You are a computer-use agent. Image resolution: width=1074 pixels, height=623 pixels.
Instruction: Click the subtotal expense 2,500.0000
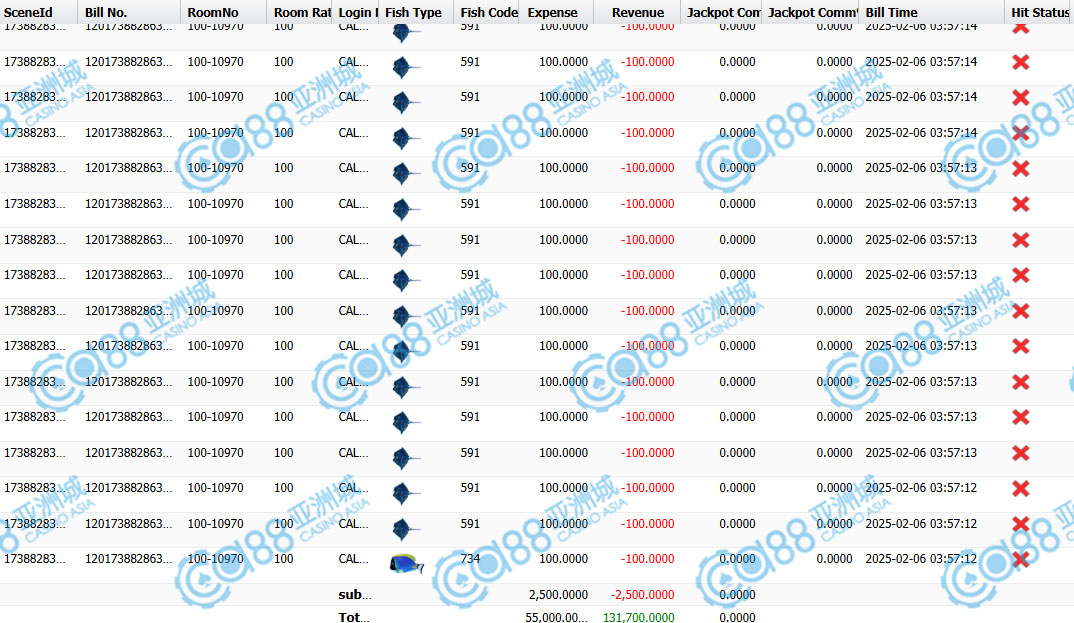(x=558, y=594)
